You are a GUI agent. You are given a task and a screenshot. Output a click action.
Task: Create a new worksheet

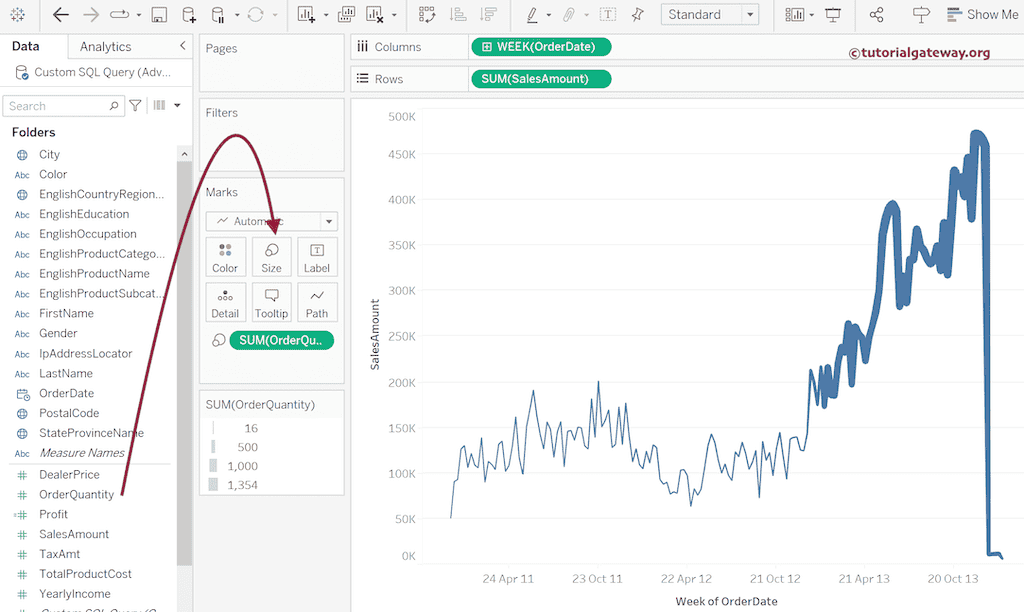coord(307,14)
